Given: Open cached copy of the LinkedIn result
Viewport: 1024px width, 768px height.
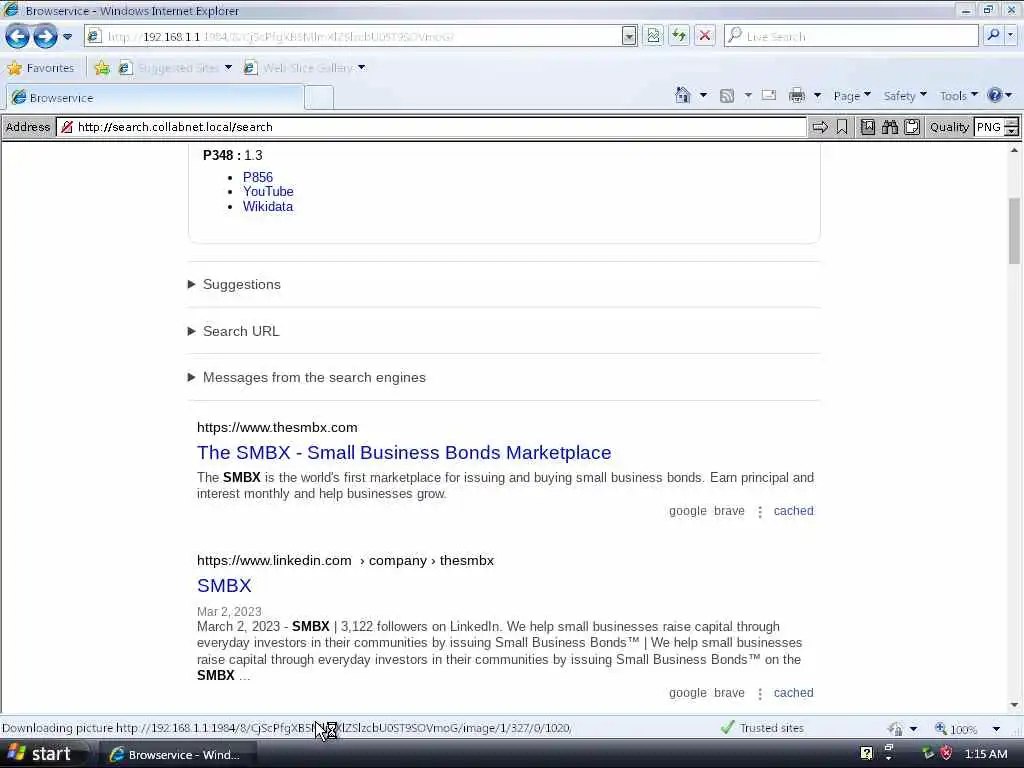Looking at the screenshot, I should 793,693.
